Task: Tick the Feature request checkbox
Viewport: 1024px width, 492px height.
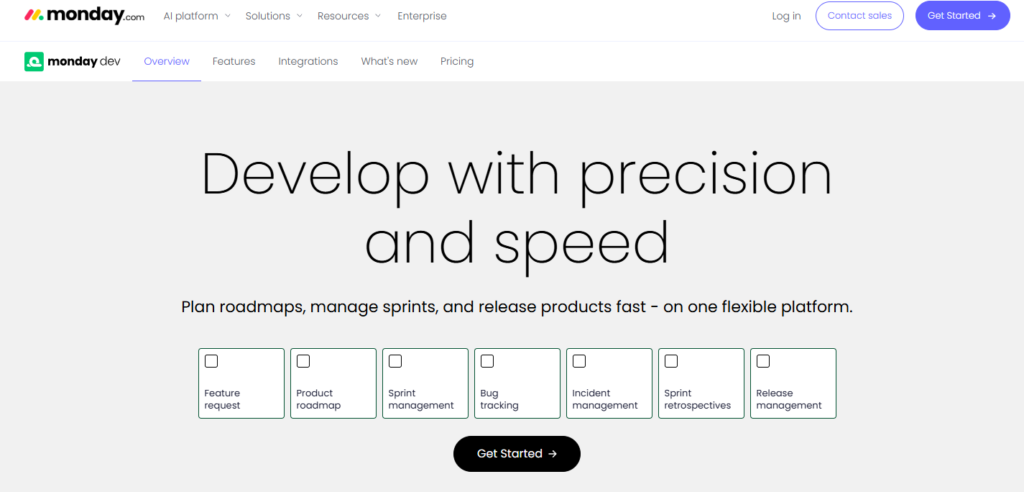Action: (211, 361)
